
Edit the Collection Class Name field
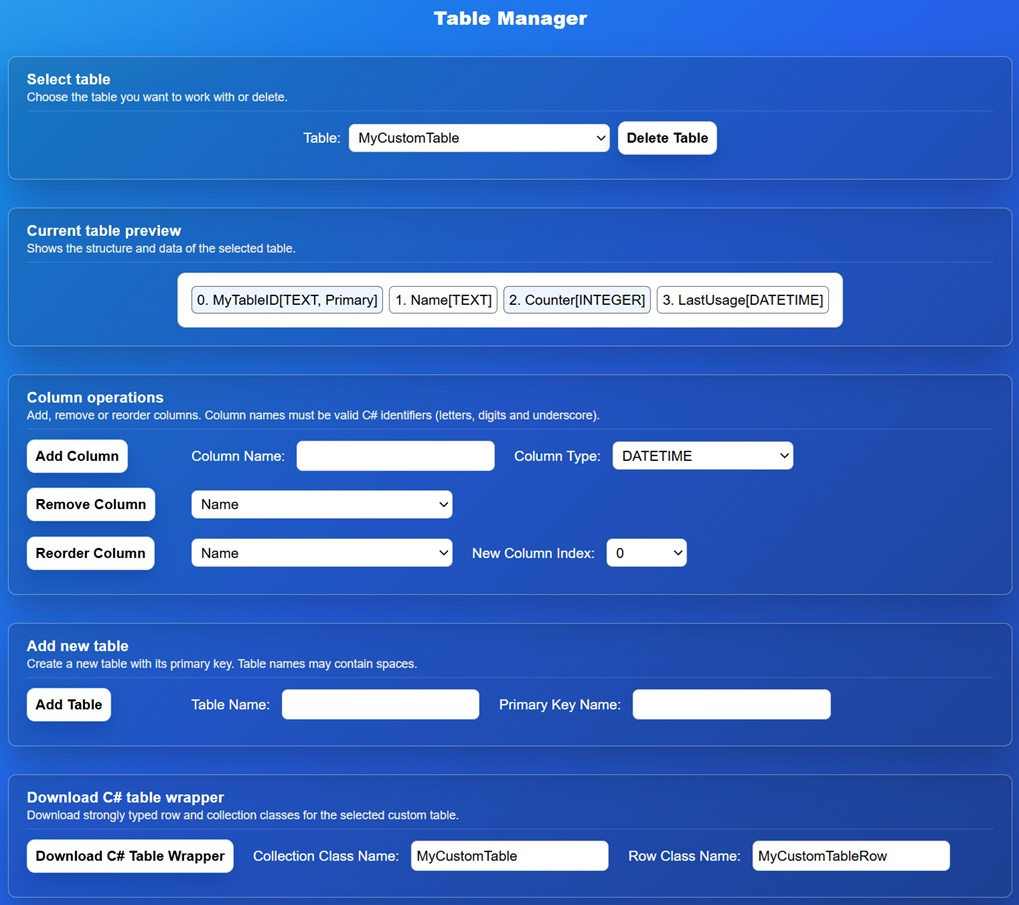pos(510,856)
